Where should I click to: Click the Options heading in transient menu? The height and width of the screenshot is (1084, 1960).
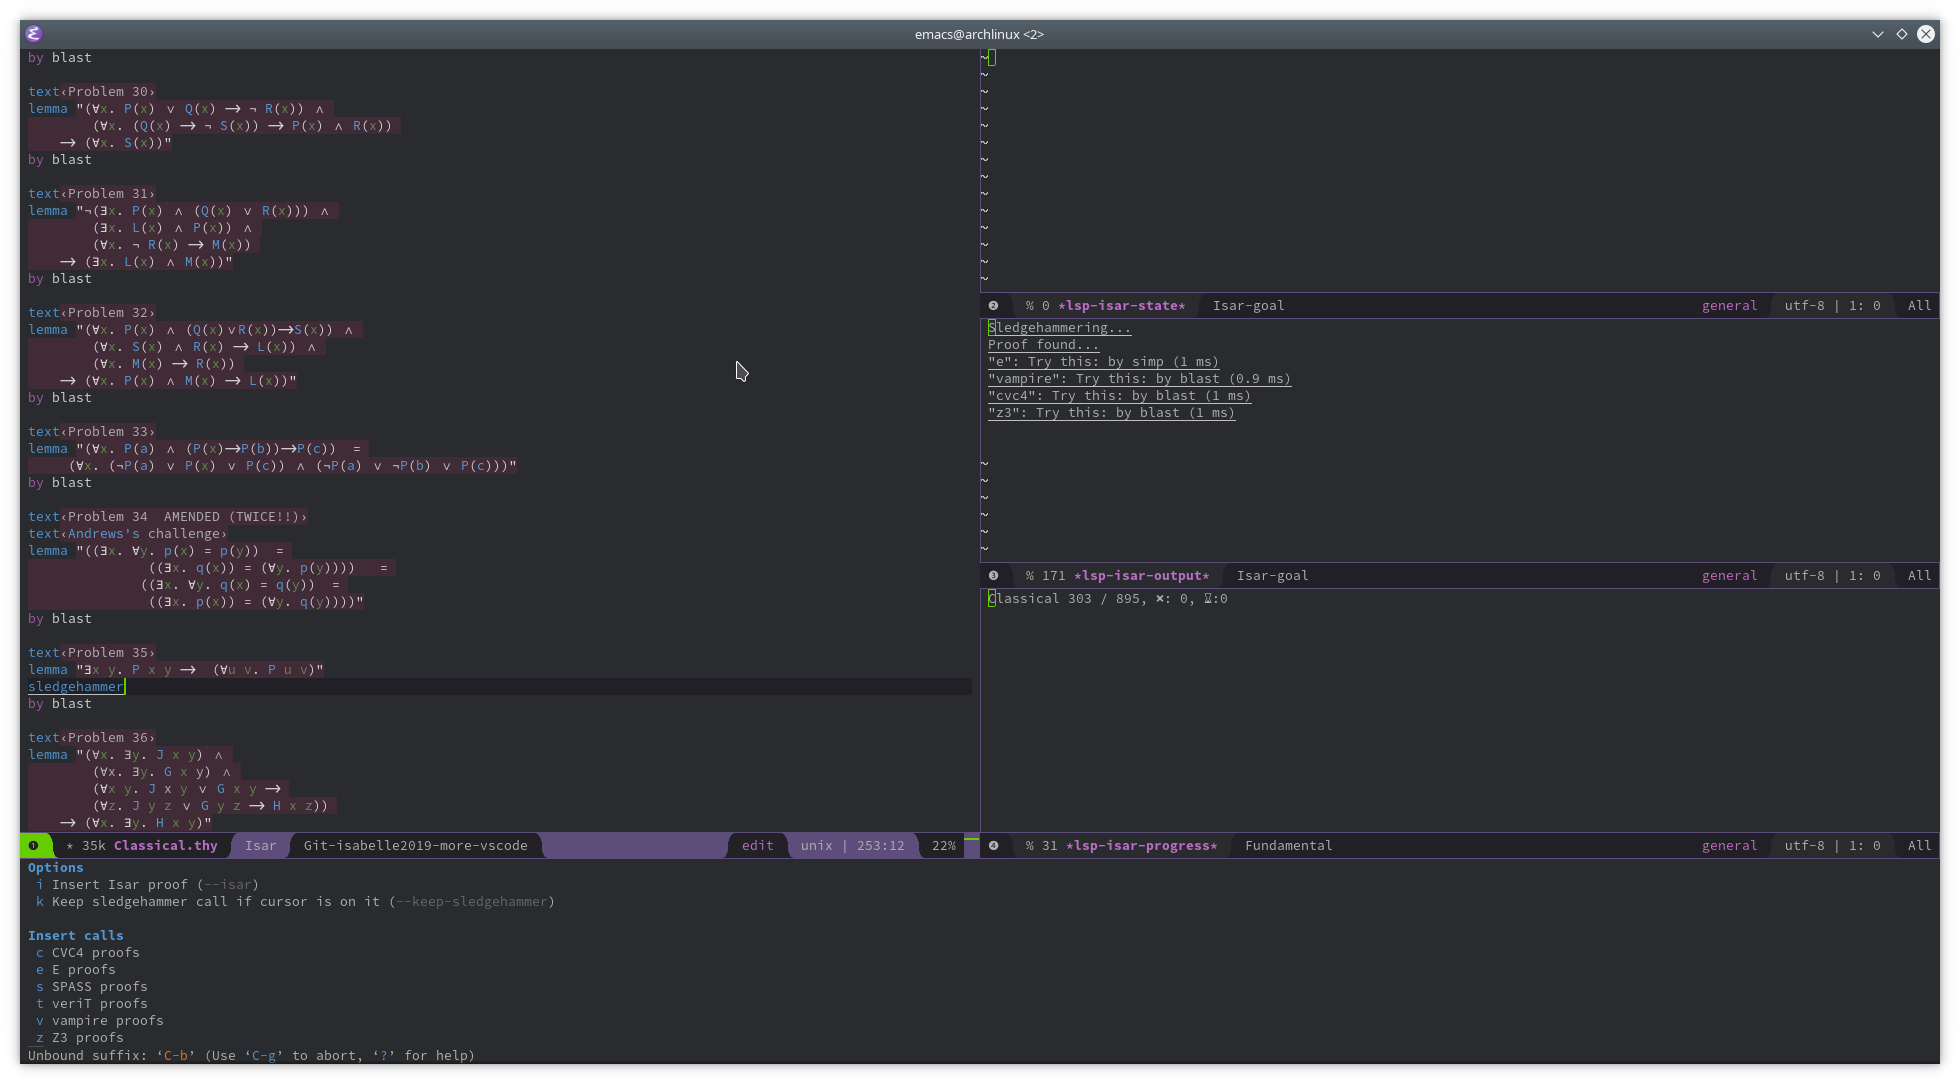[56, 868]
